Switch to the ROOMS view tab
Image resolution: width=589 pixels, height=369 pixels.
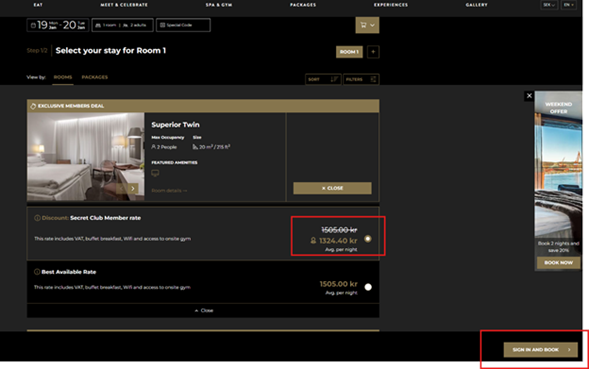pyautogui.click(x=63, y=77)
